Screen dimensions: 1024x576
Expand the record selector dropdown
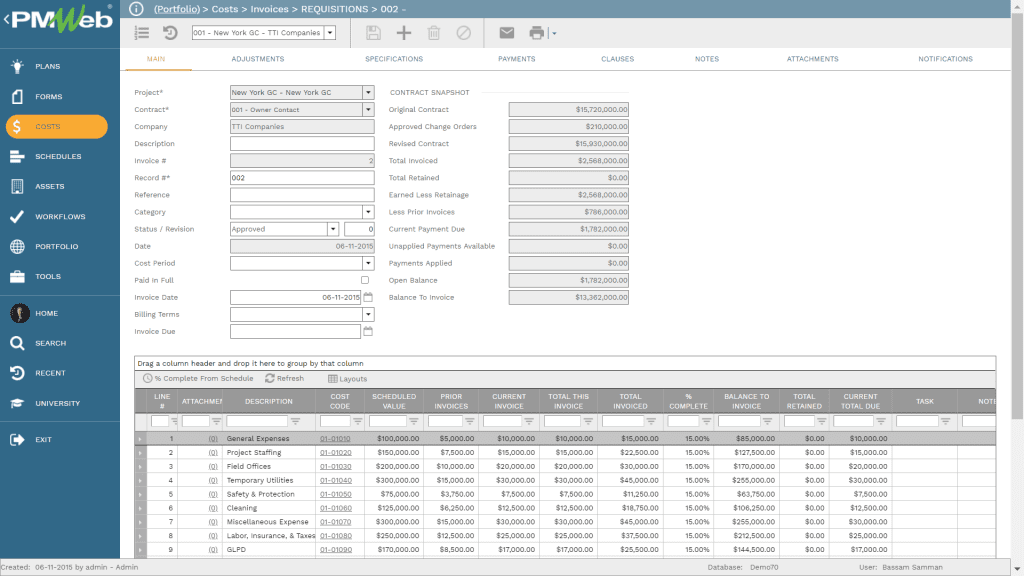[330, 33]
